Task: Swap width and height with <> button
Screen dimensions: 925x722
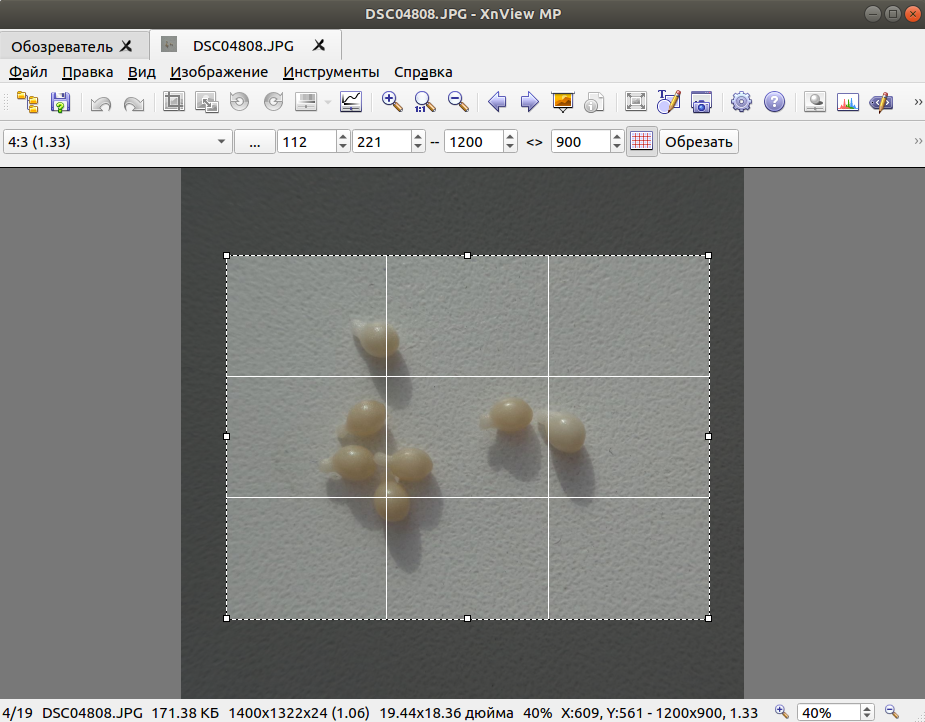Action: (534, 142)
